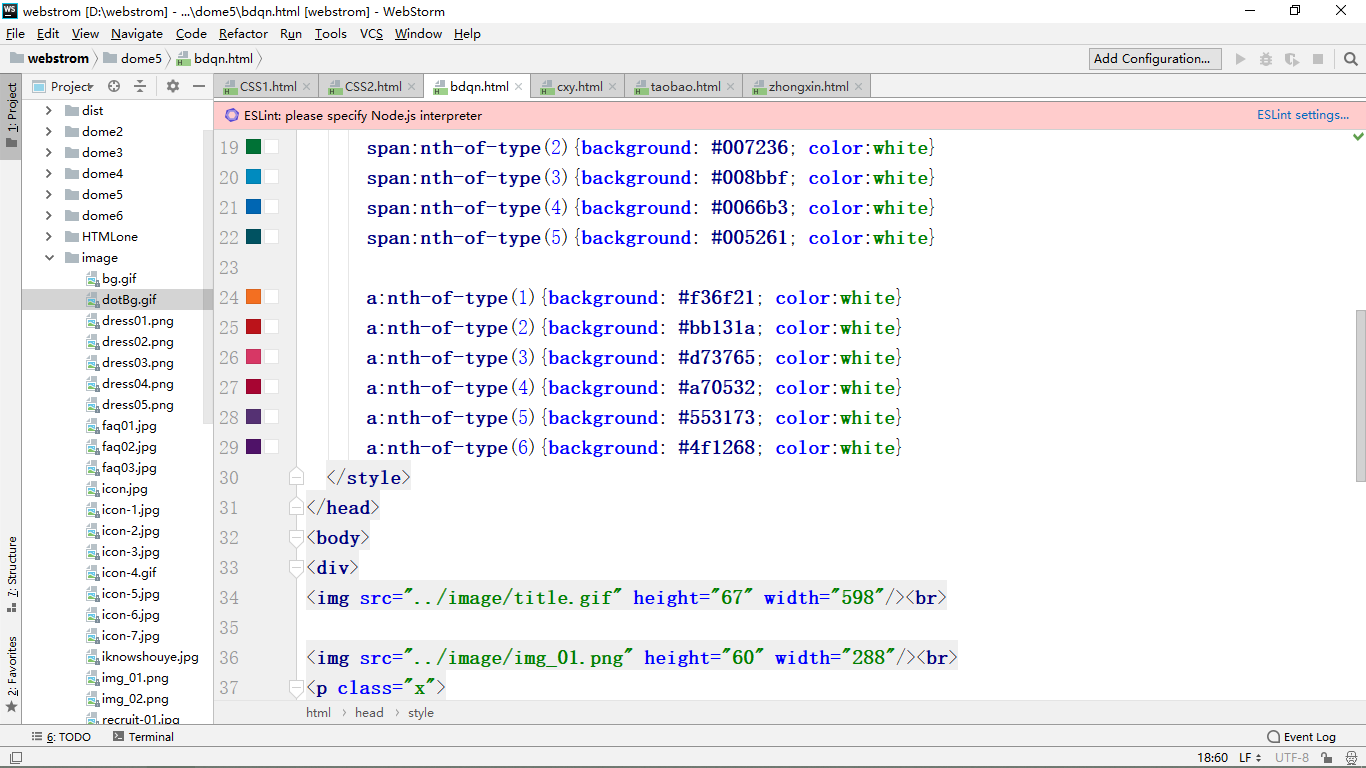Close the cxy.html tab

pyautogui.click(x=613, y=87)
